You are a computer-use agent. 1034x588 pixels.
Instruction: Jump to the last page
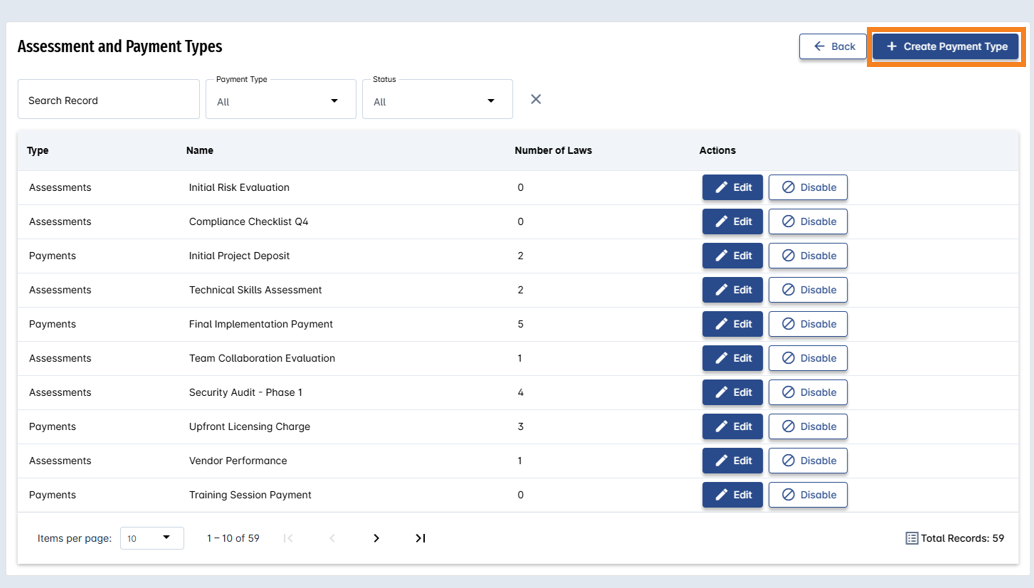click(x=420, y=539)
